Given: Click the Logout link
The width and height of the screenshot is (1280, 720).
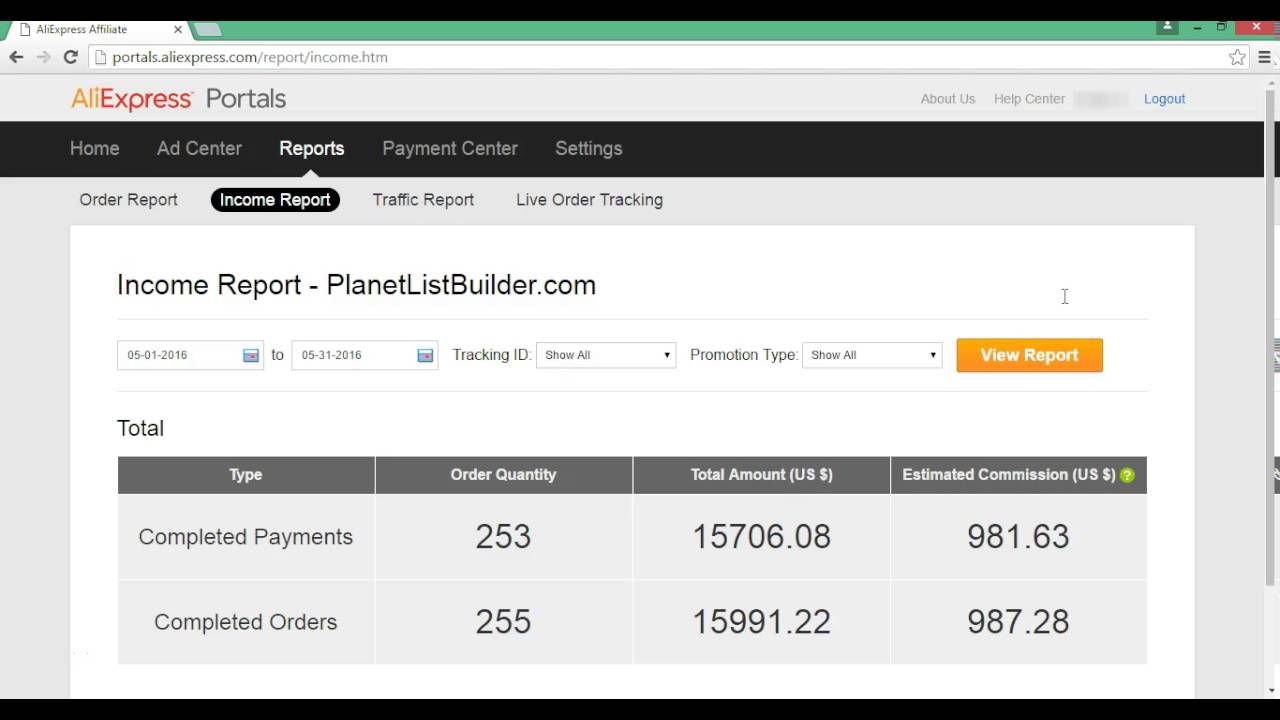Looking at the screenshot, I should pyautogui.click(x=1164, y=99).
